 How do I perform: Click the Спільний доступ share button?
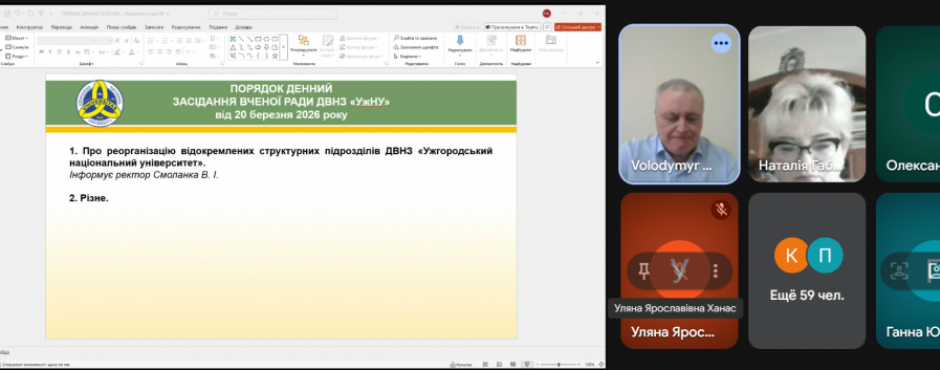click(x=577, y=27)
